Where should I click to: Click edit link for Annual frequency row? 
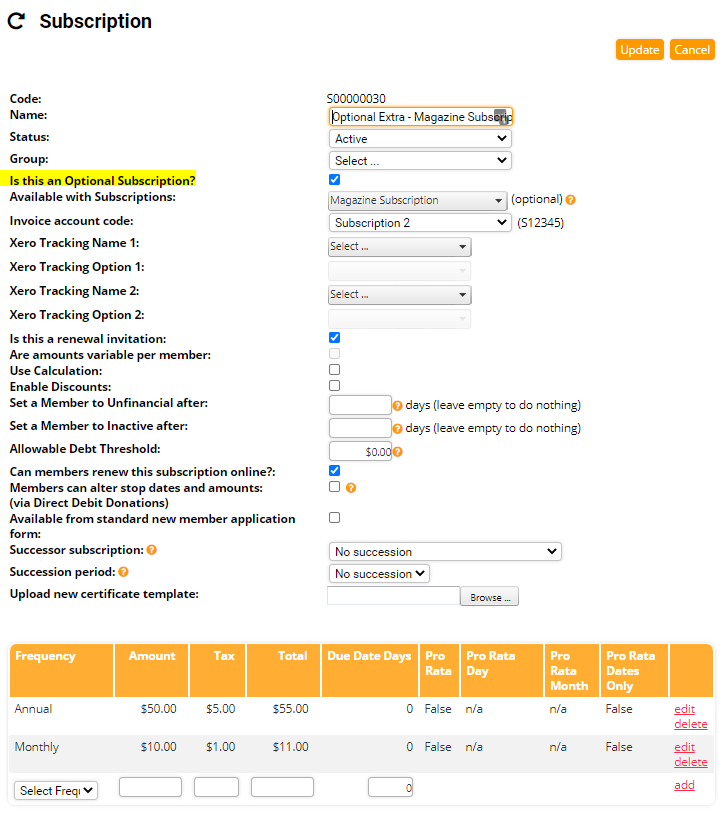tap(684, 709)
